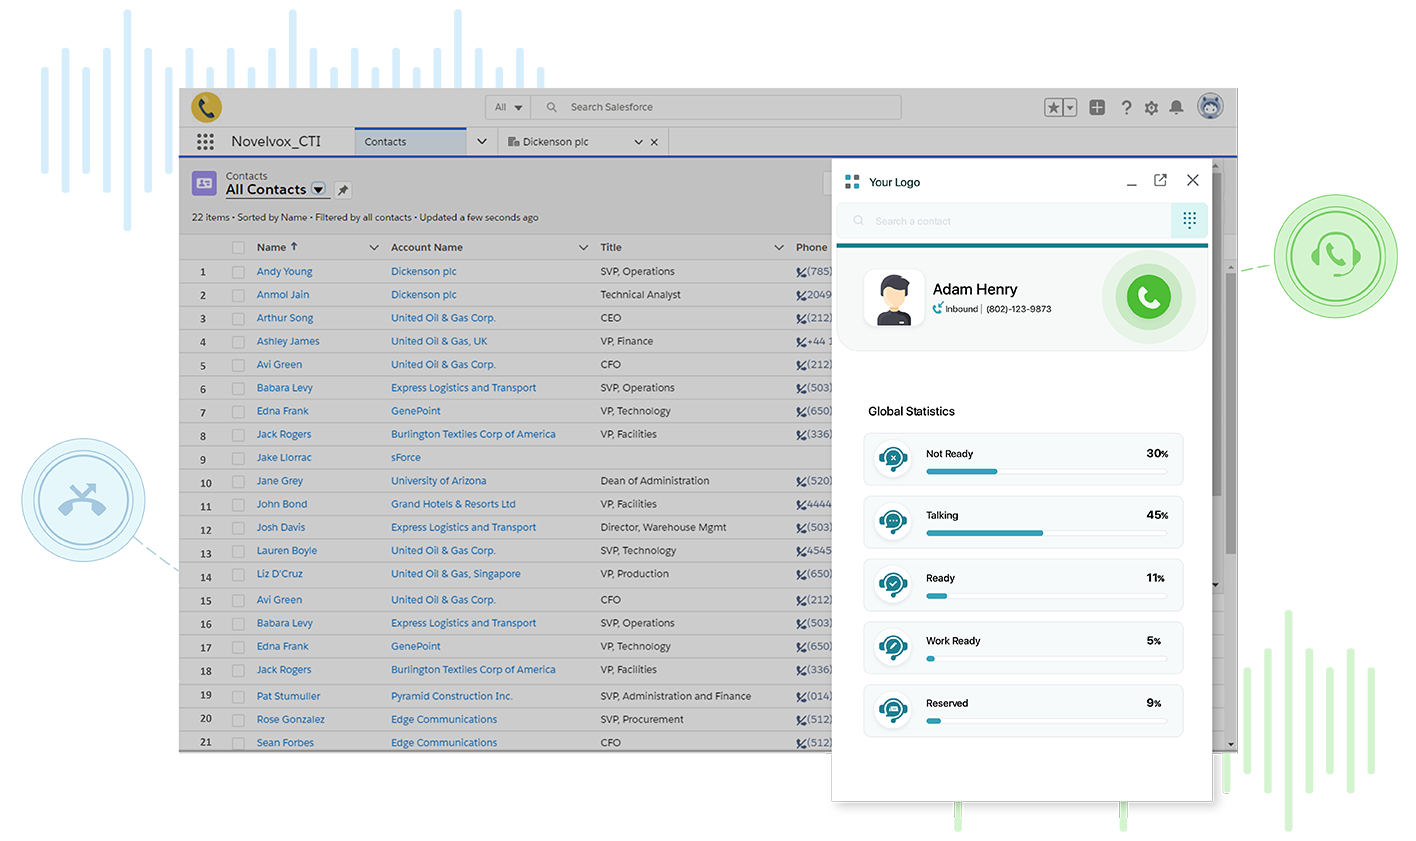Open the app launcher dots grid
This screenshot has width=1416, height=841.
205,142
